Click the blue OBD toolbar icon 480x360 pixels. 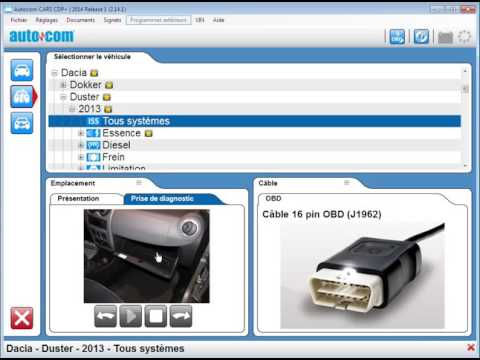tap(397, 37)
